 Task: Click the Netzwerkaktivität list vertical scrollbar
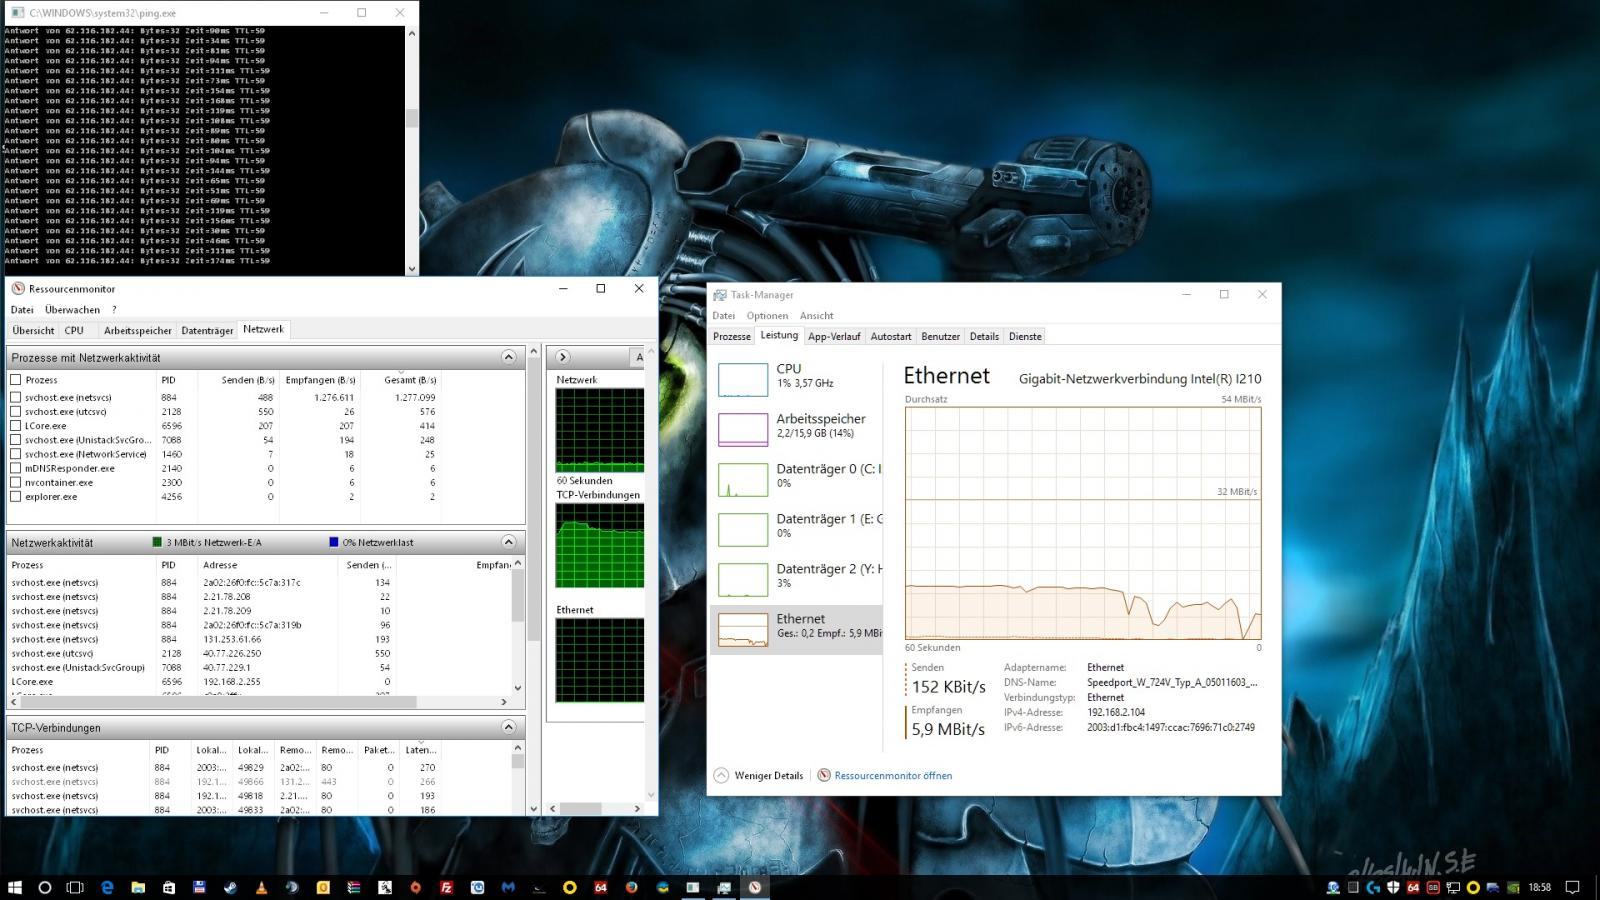point(518,625)
